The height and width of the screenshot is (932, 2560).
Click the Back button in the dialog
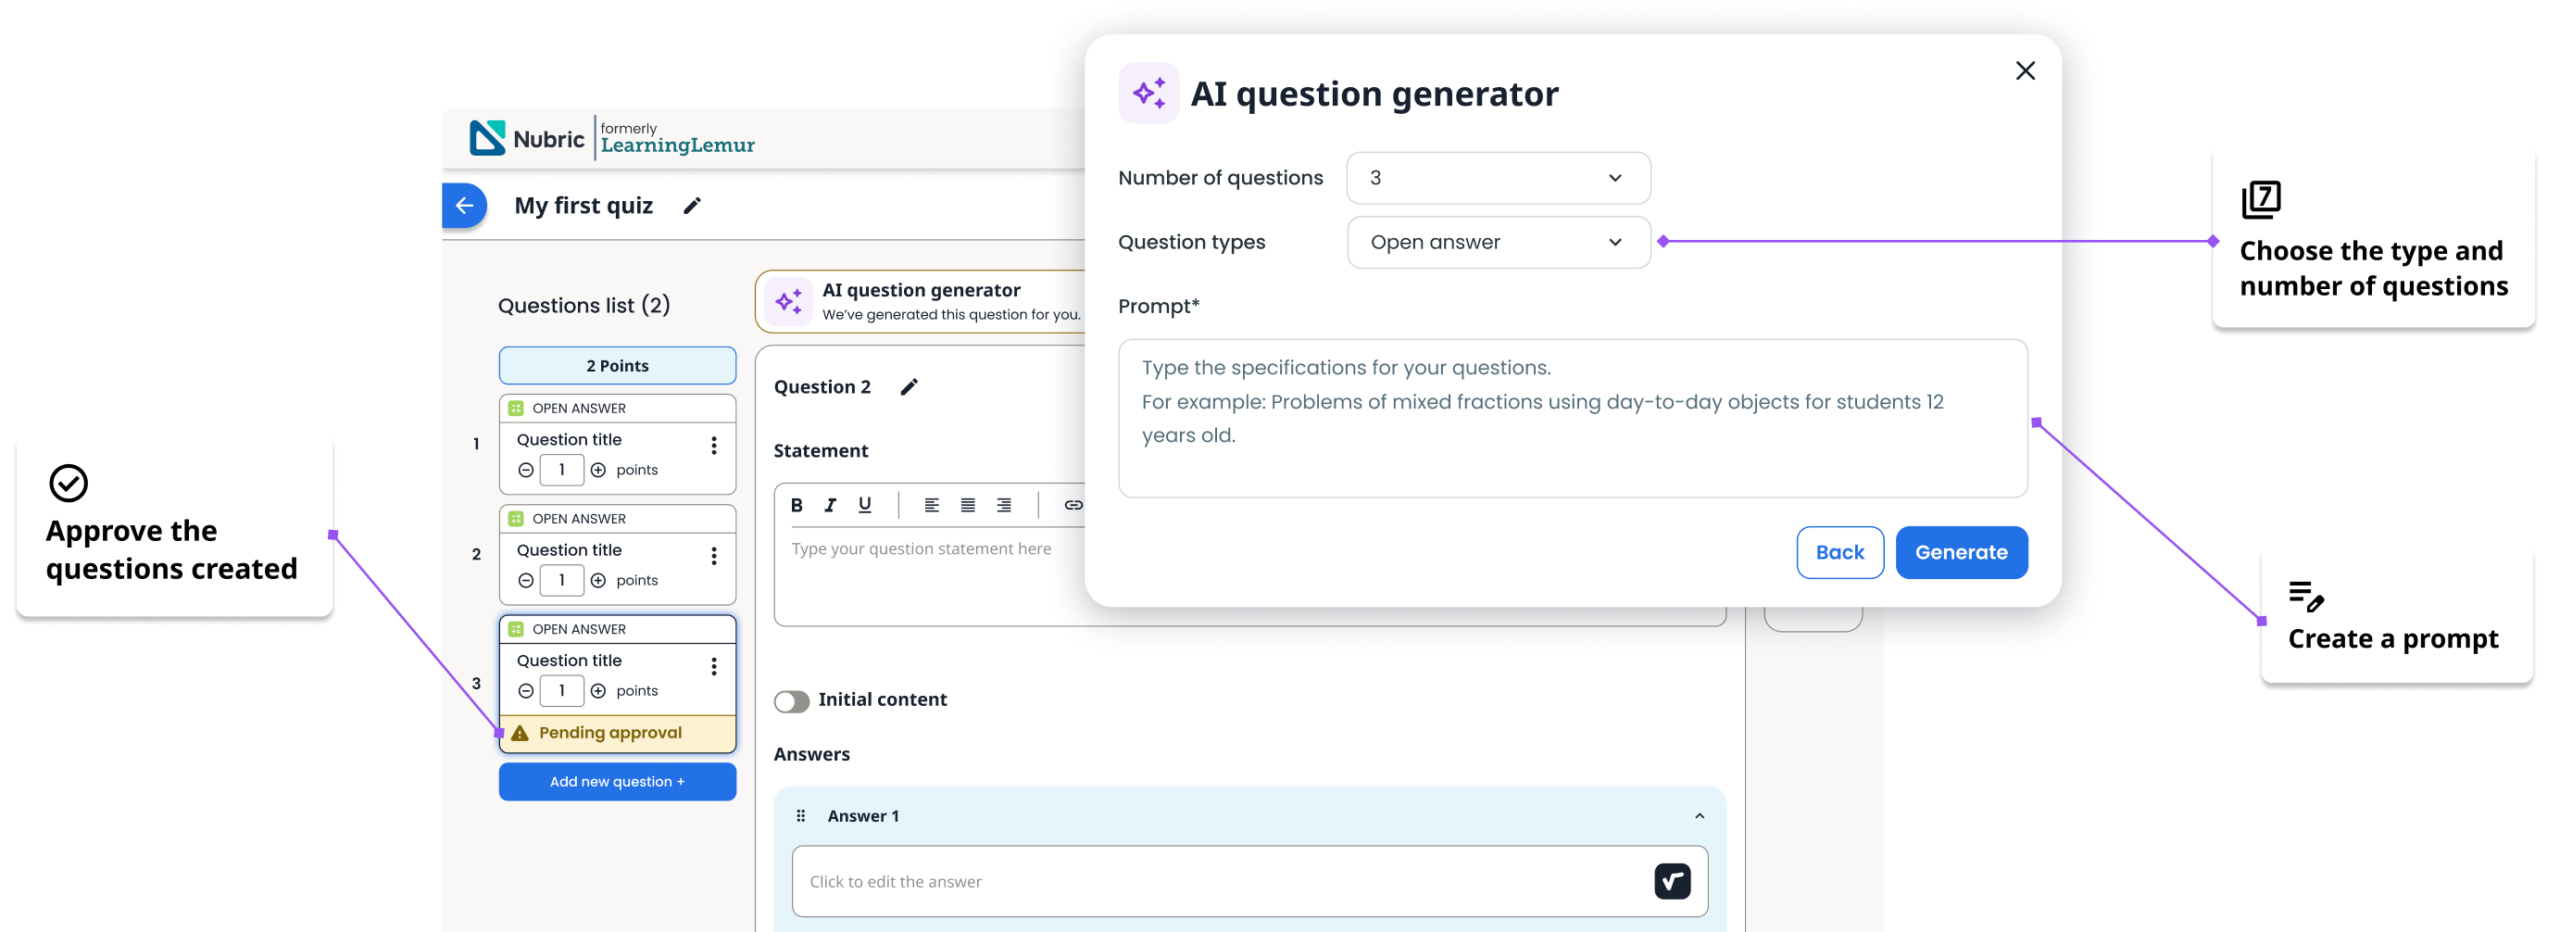coord(1839,551)
